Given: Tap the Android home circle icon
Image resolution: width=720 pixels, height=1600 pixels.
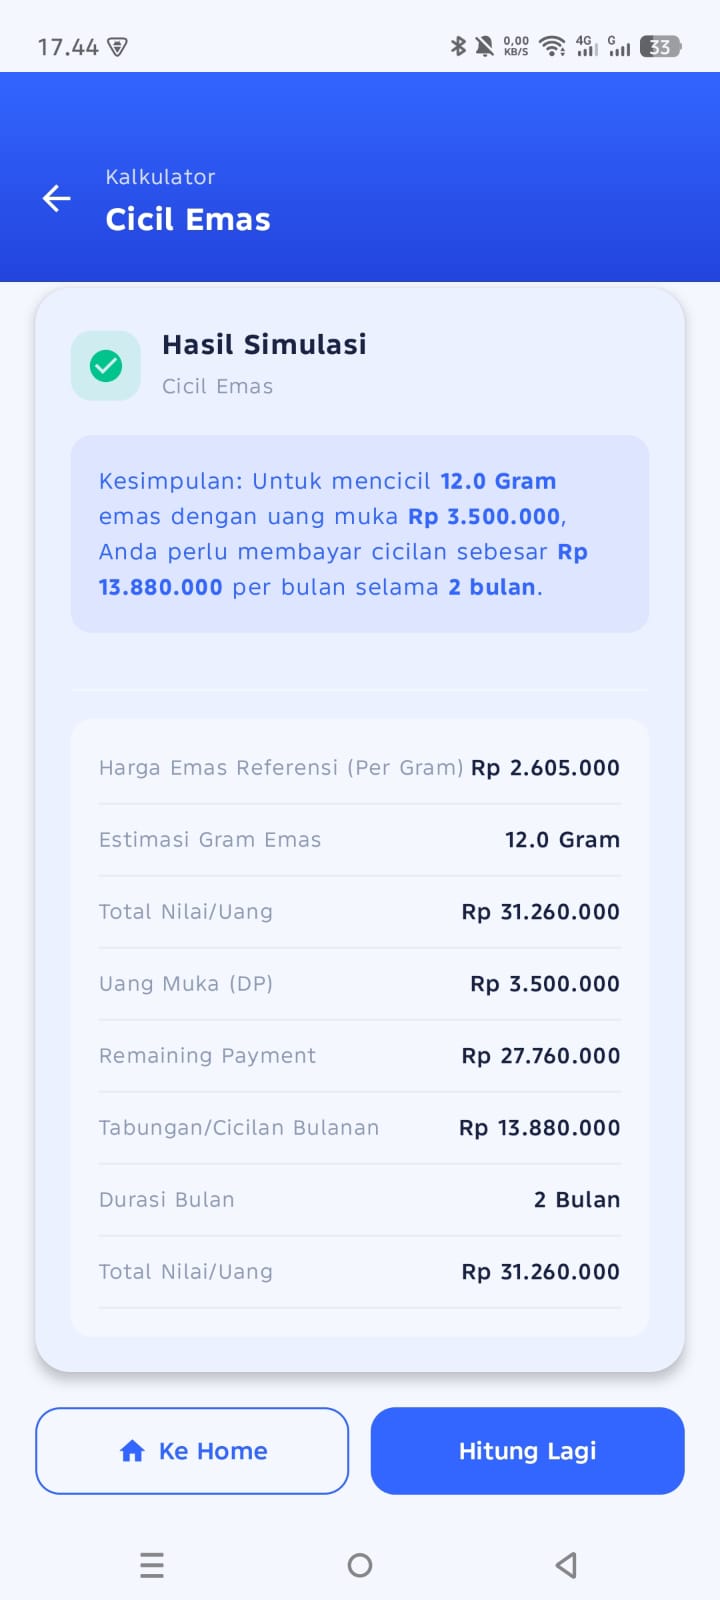Looking at the screenshot, I should coord(360,1565).
